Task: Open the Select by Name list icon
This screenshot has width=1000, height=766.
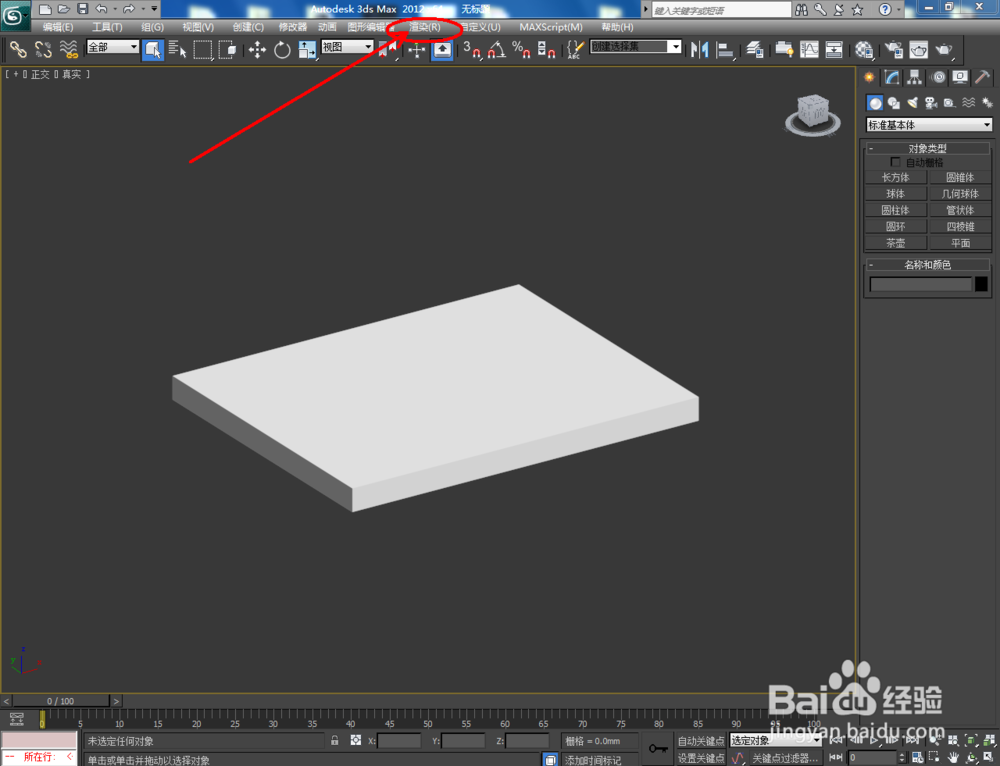Action: coord(177,49)
